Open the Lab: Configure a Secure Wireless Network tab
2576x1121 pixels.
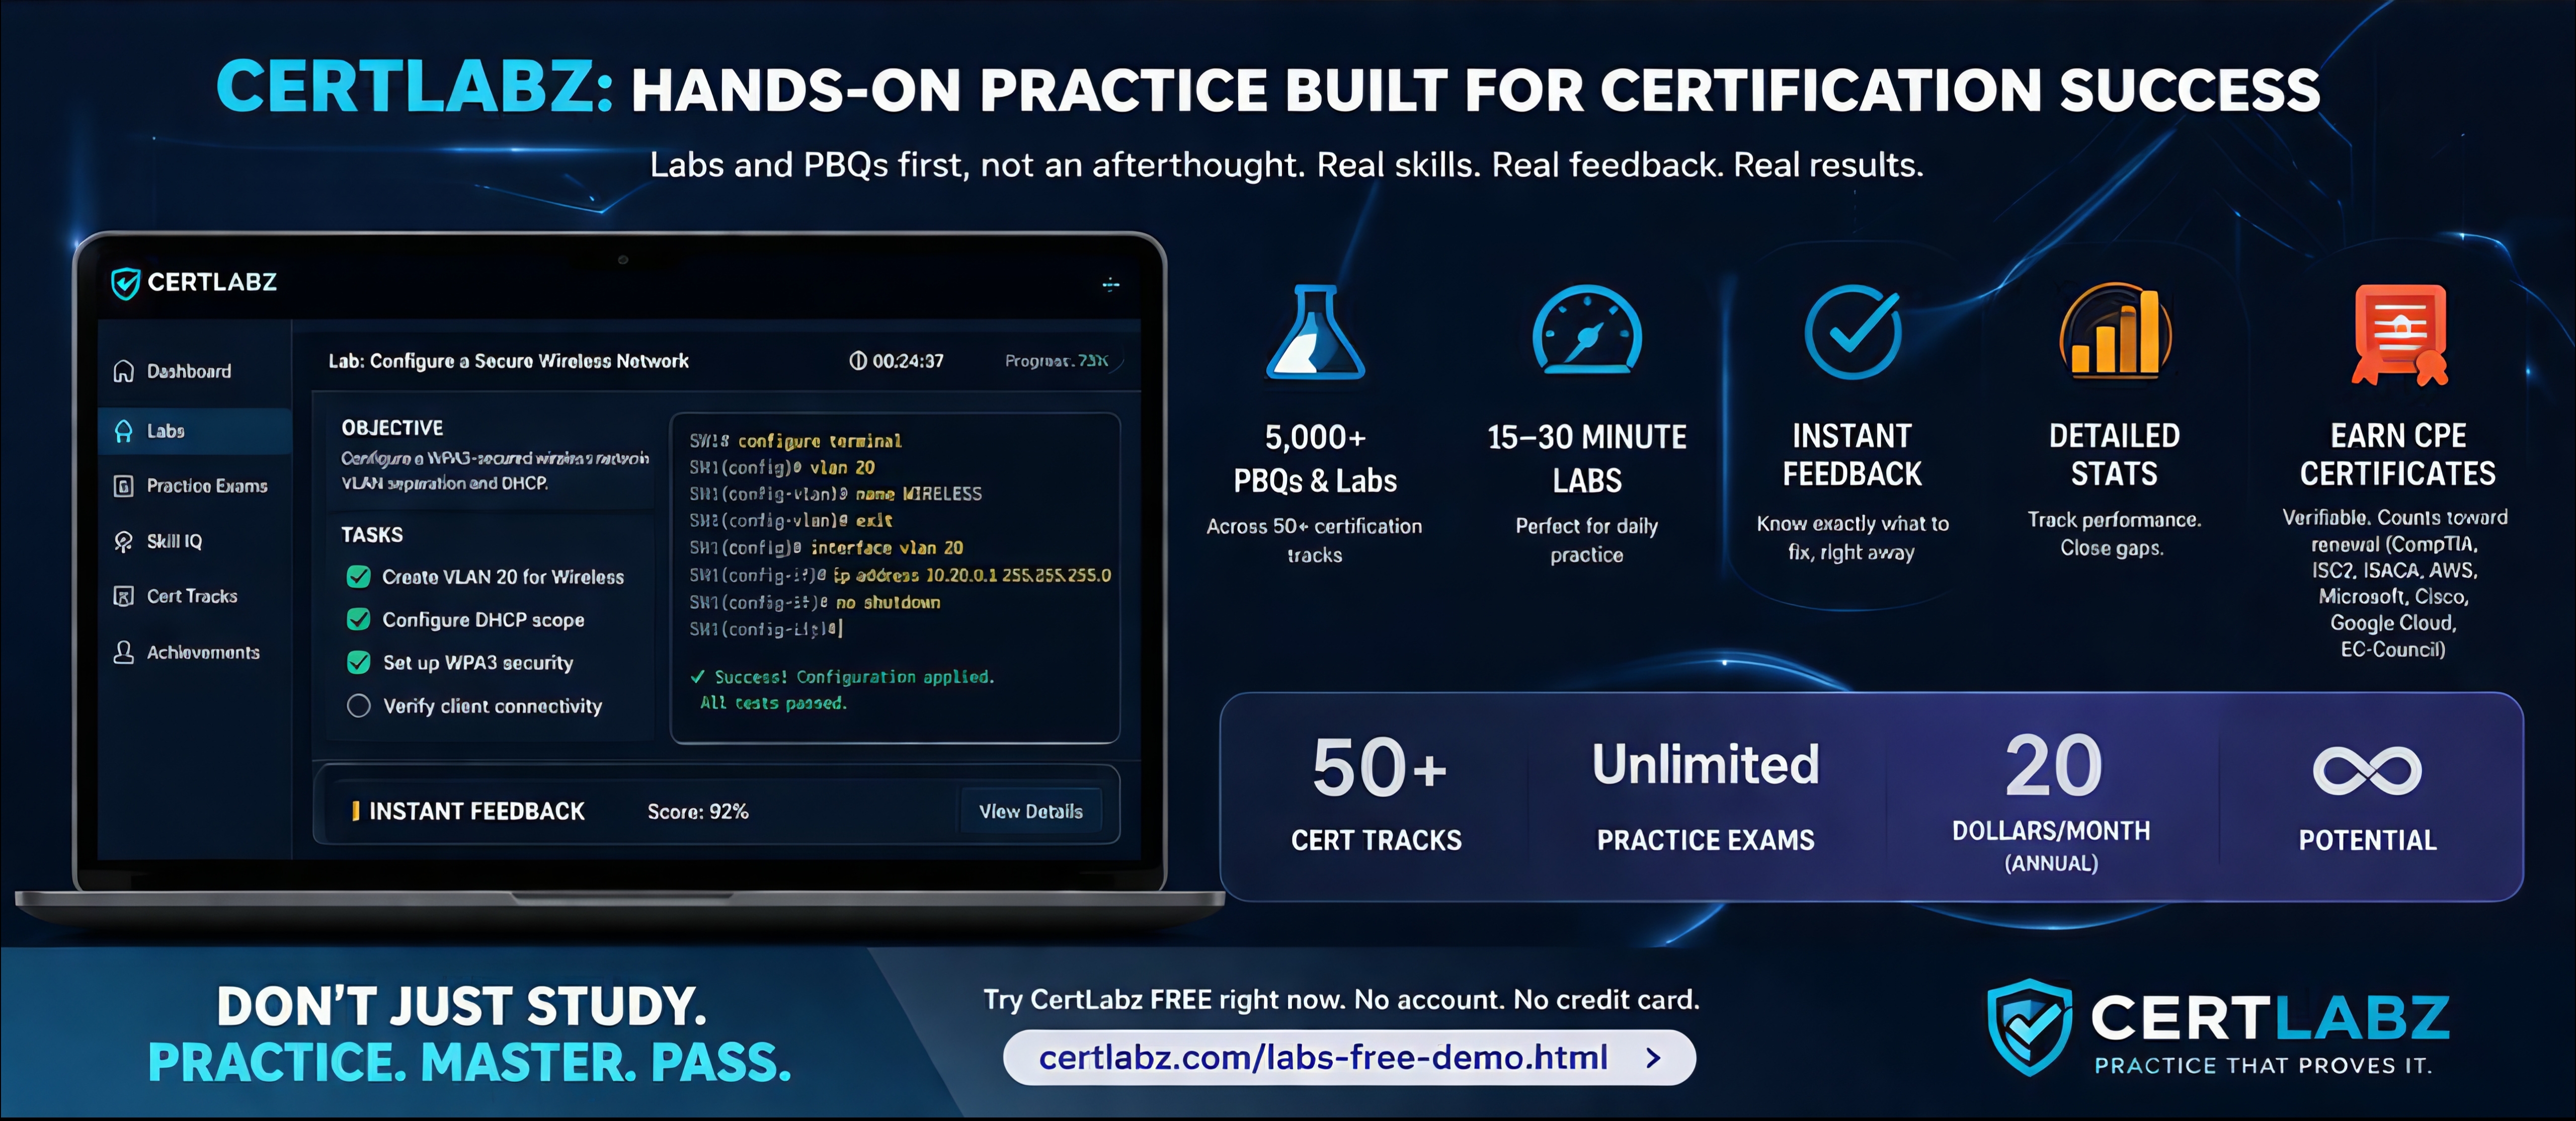tap(510, 361)
